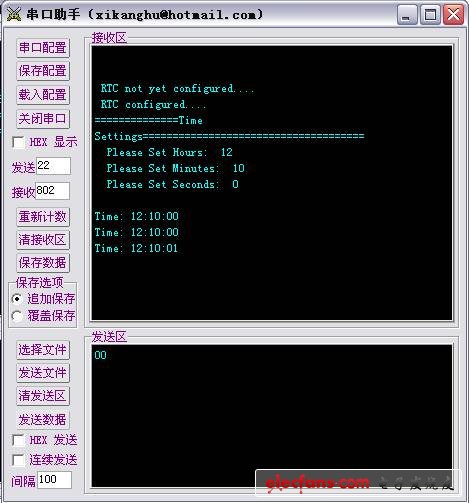Viewport: 469px width, 503px height.
Task: Enable the 连续发送 checkbox
Action: (18, 460)
